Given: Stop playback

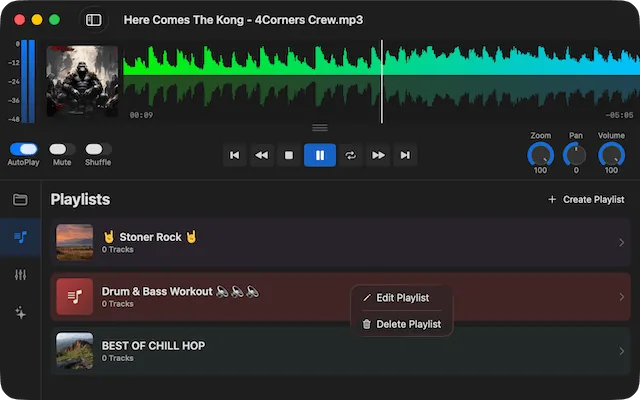Looking at the screenshot, I should [x=289, y=155].
